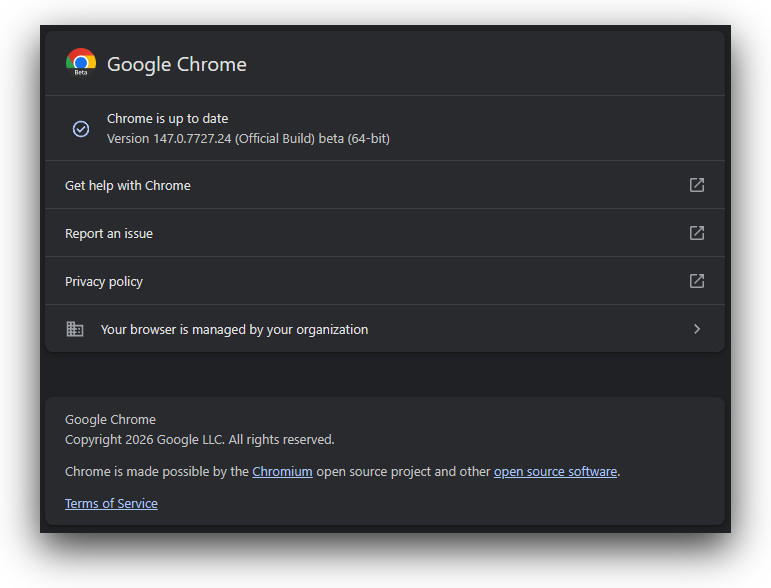Click external link icon for Privacy policy
The width and height of the screenshot is (771, 588).
[697, 281]
